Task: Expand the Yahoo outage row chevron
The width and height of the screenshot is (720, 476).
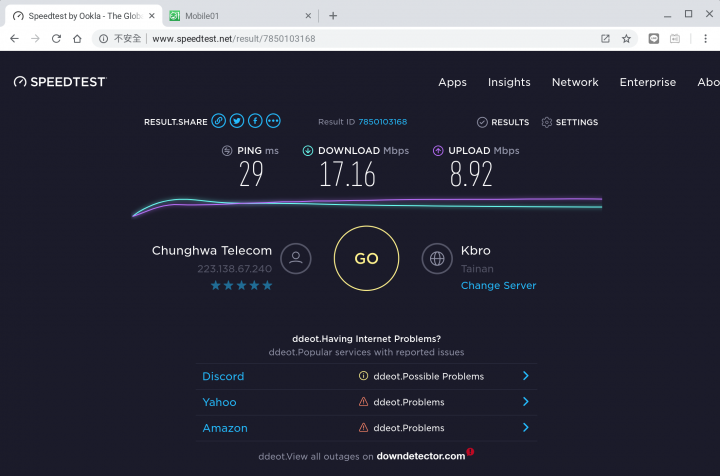Action: pyautogui.click(x=526, y=402)
